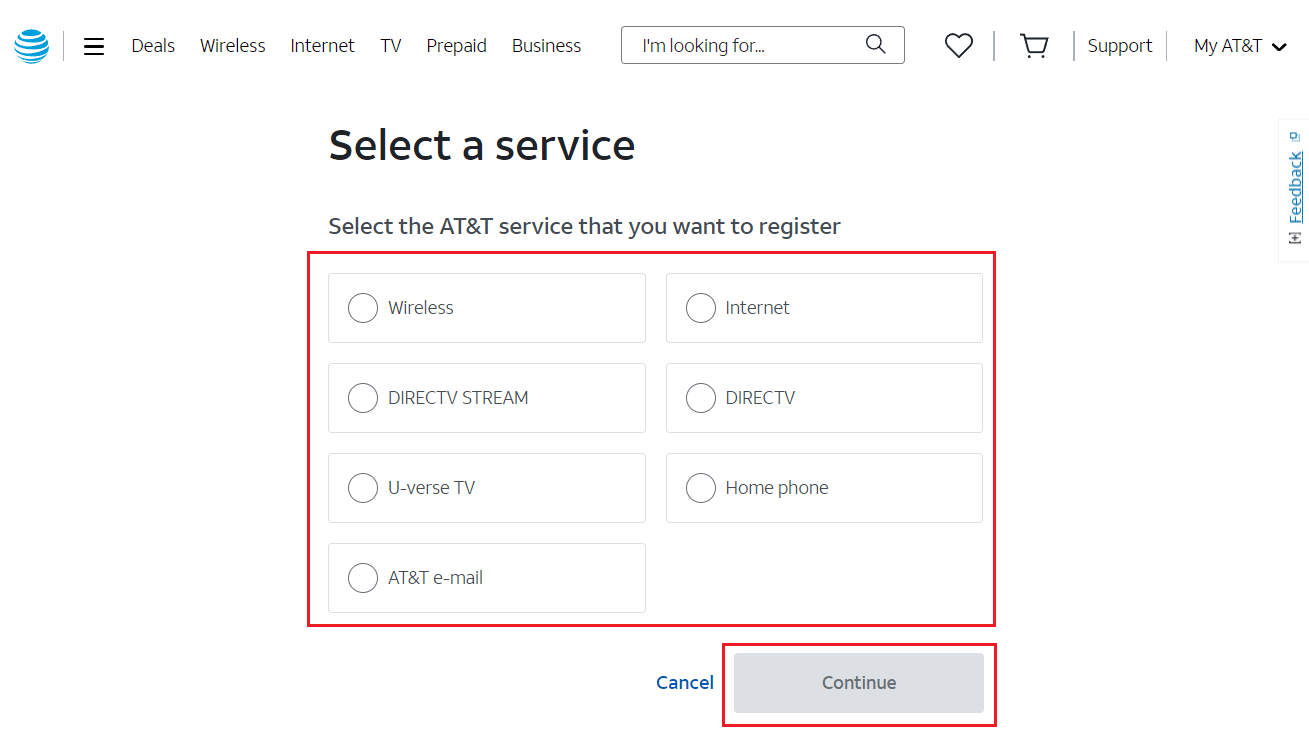
Task: Expand the My AT&T dropdown
Action: click(x=1239, y=45)
